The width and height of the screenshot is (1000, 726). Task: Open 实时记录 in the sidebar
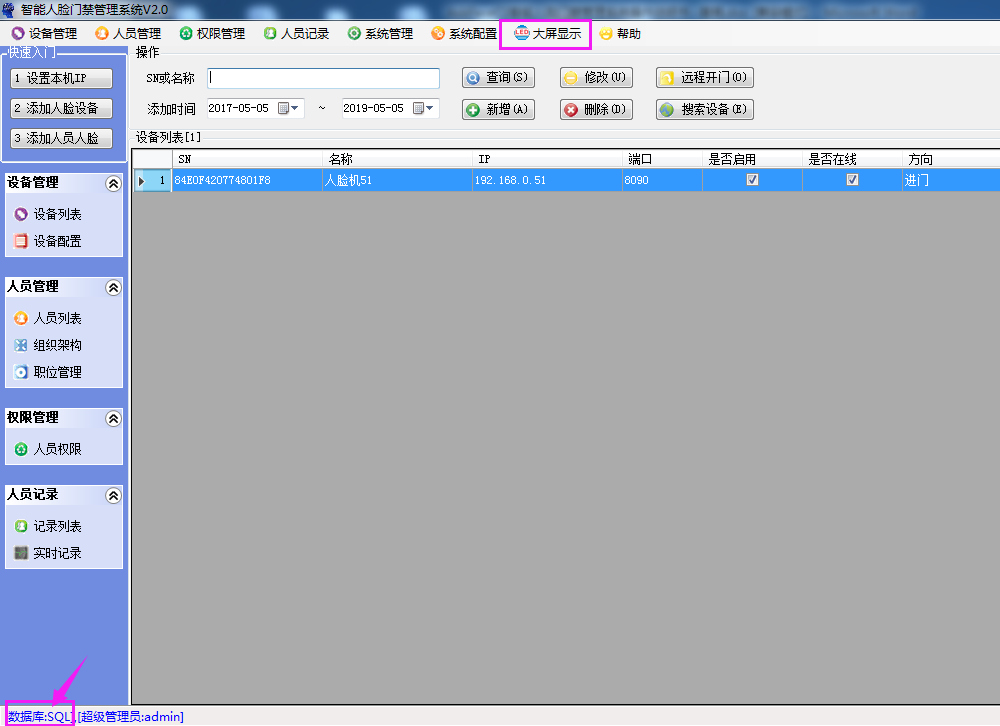pyautogui.click(x=57, y=553)
